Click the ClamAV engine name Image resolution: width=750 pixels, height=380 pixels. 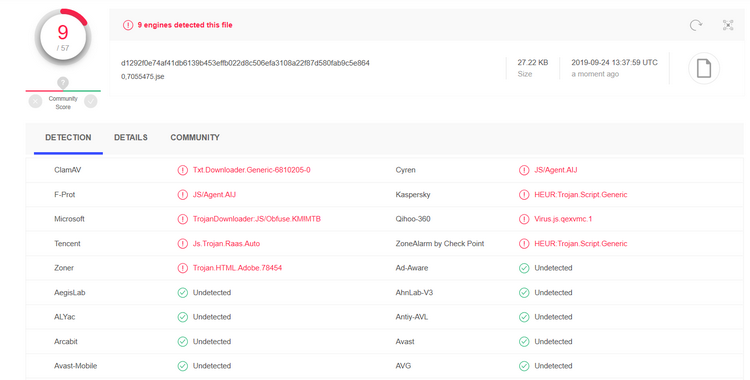click(x=67, y=170)
